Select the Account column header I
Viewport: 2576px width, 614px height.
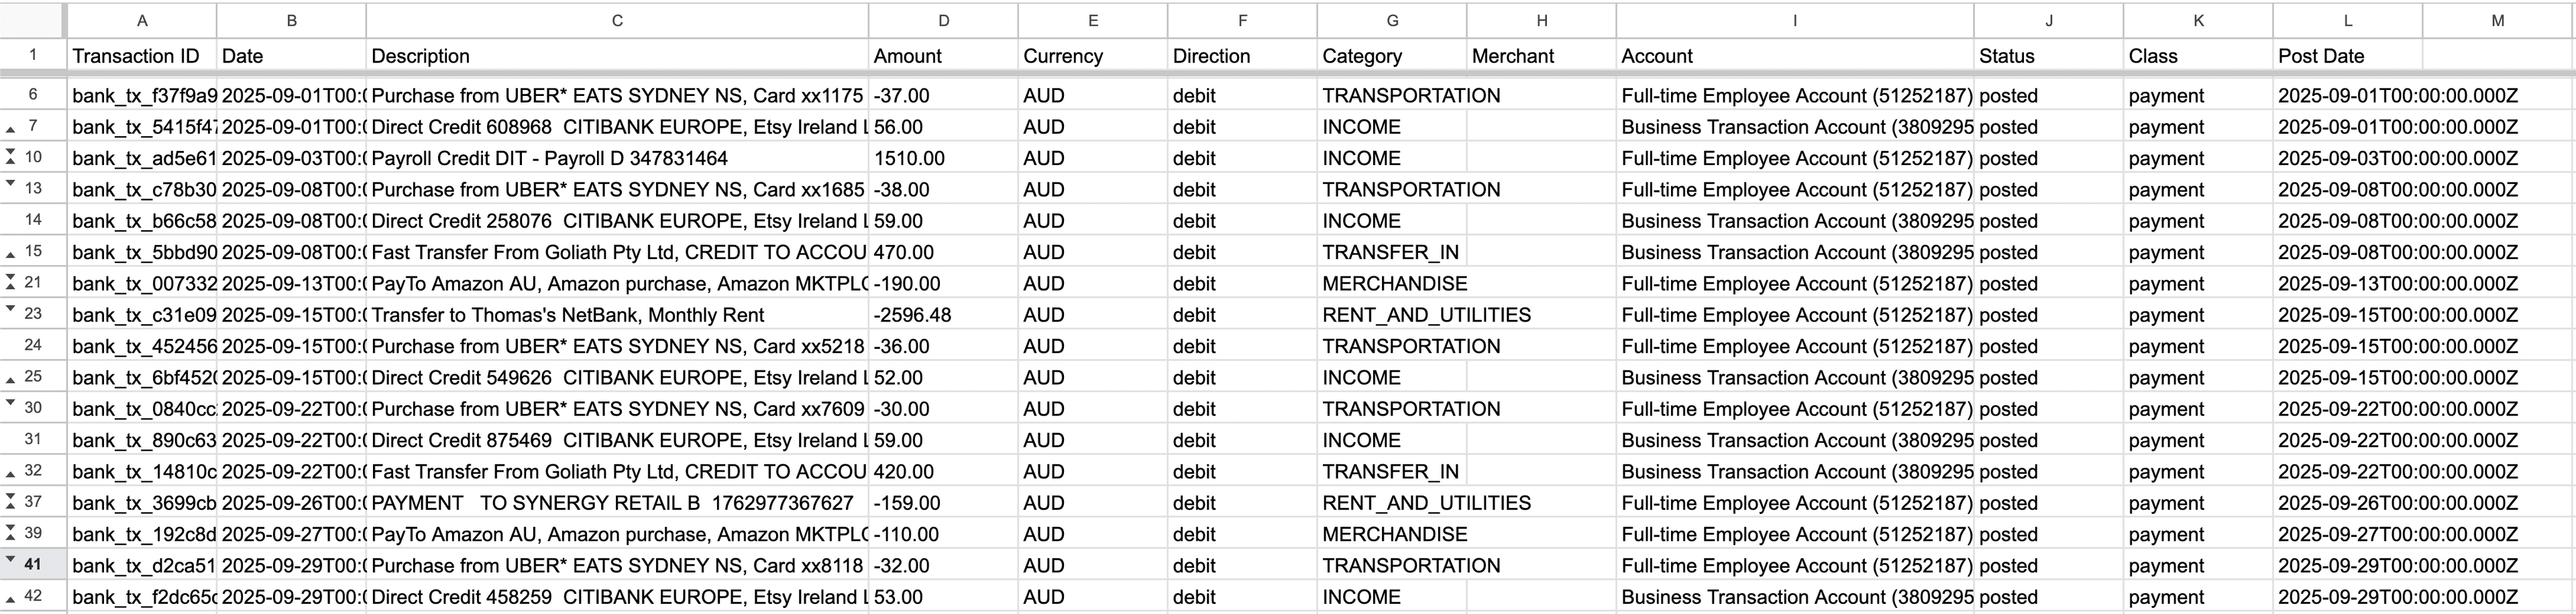click(x=1795, y=19)
